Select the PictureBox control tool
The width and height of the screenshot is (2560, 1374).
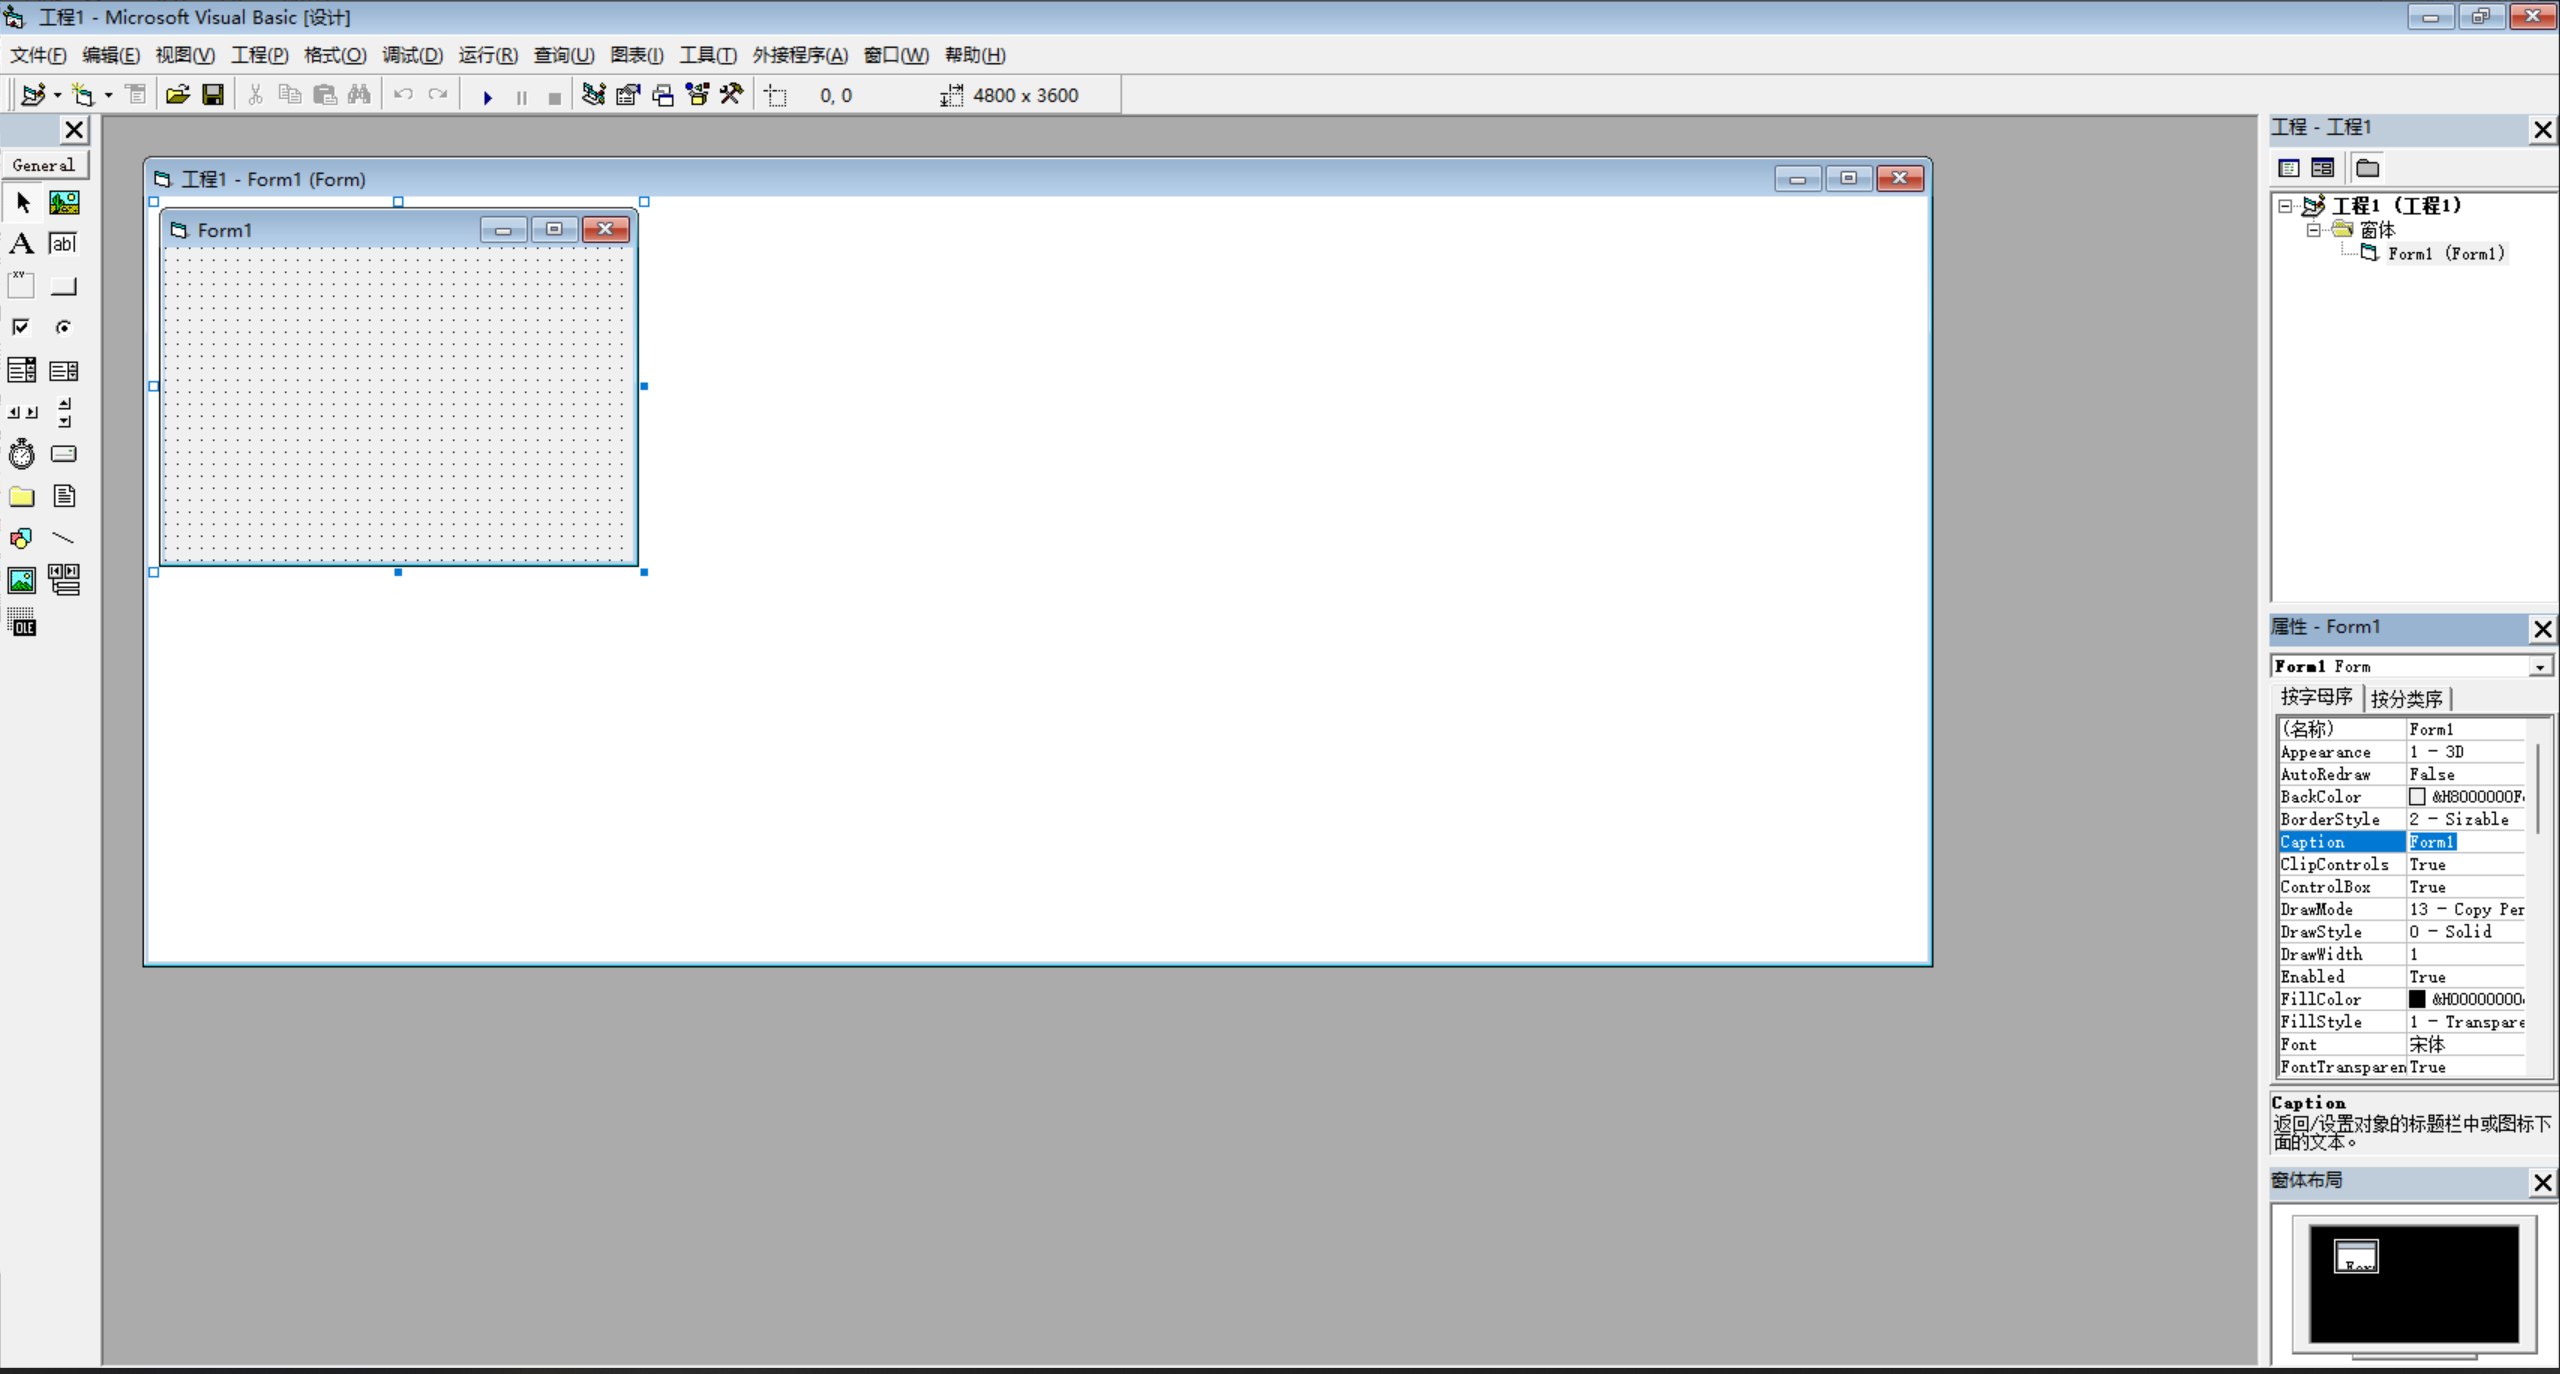point(64,203)
